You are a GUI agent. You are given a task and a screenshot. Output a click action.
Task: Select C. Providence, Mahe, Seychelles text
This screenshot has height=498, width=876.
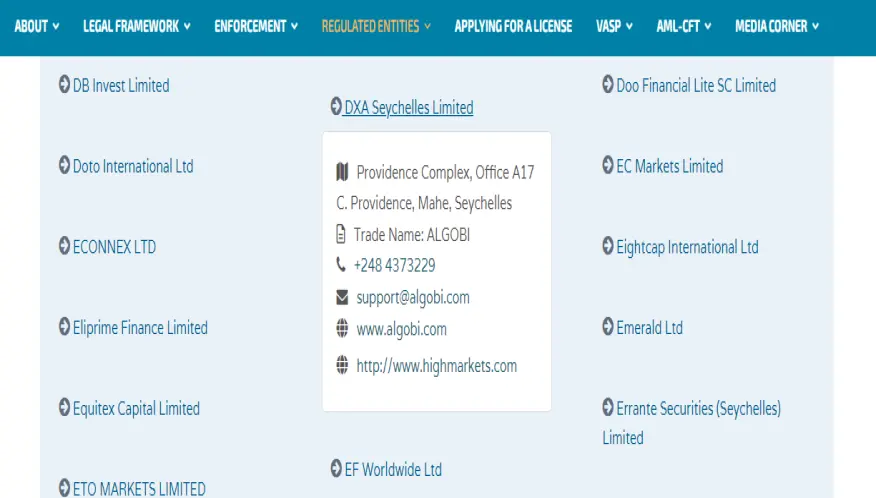click(424, 203)
